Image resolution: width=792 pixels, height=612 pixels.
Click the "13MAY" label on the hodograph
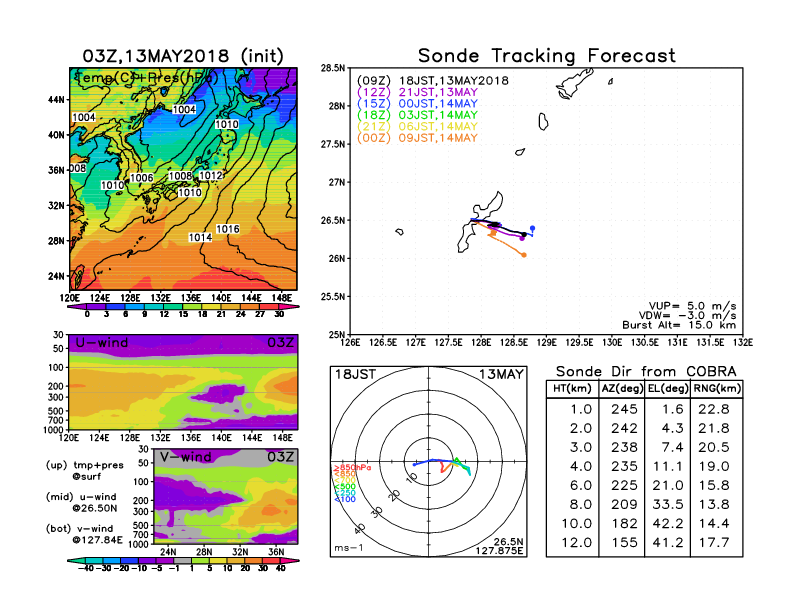coord(502,374)
